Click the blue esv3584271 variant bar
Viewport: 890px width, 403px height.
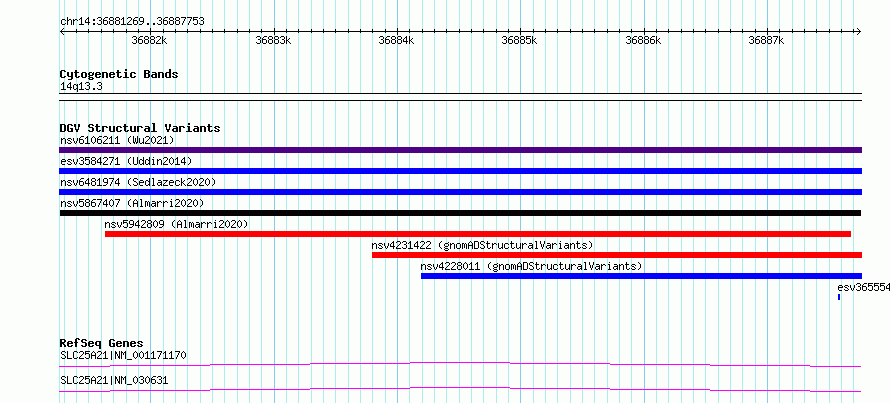click(x=460, y=171)
